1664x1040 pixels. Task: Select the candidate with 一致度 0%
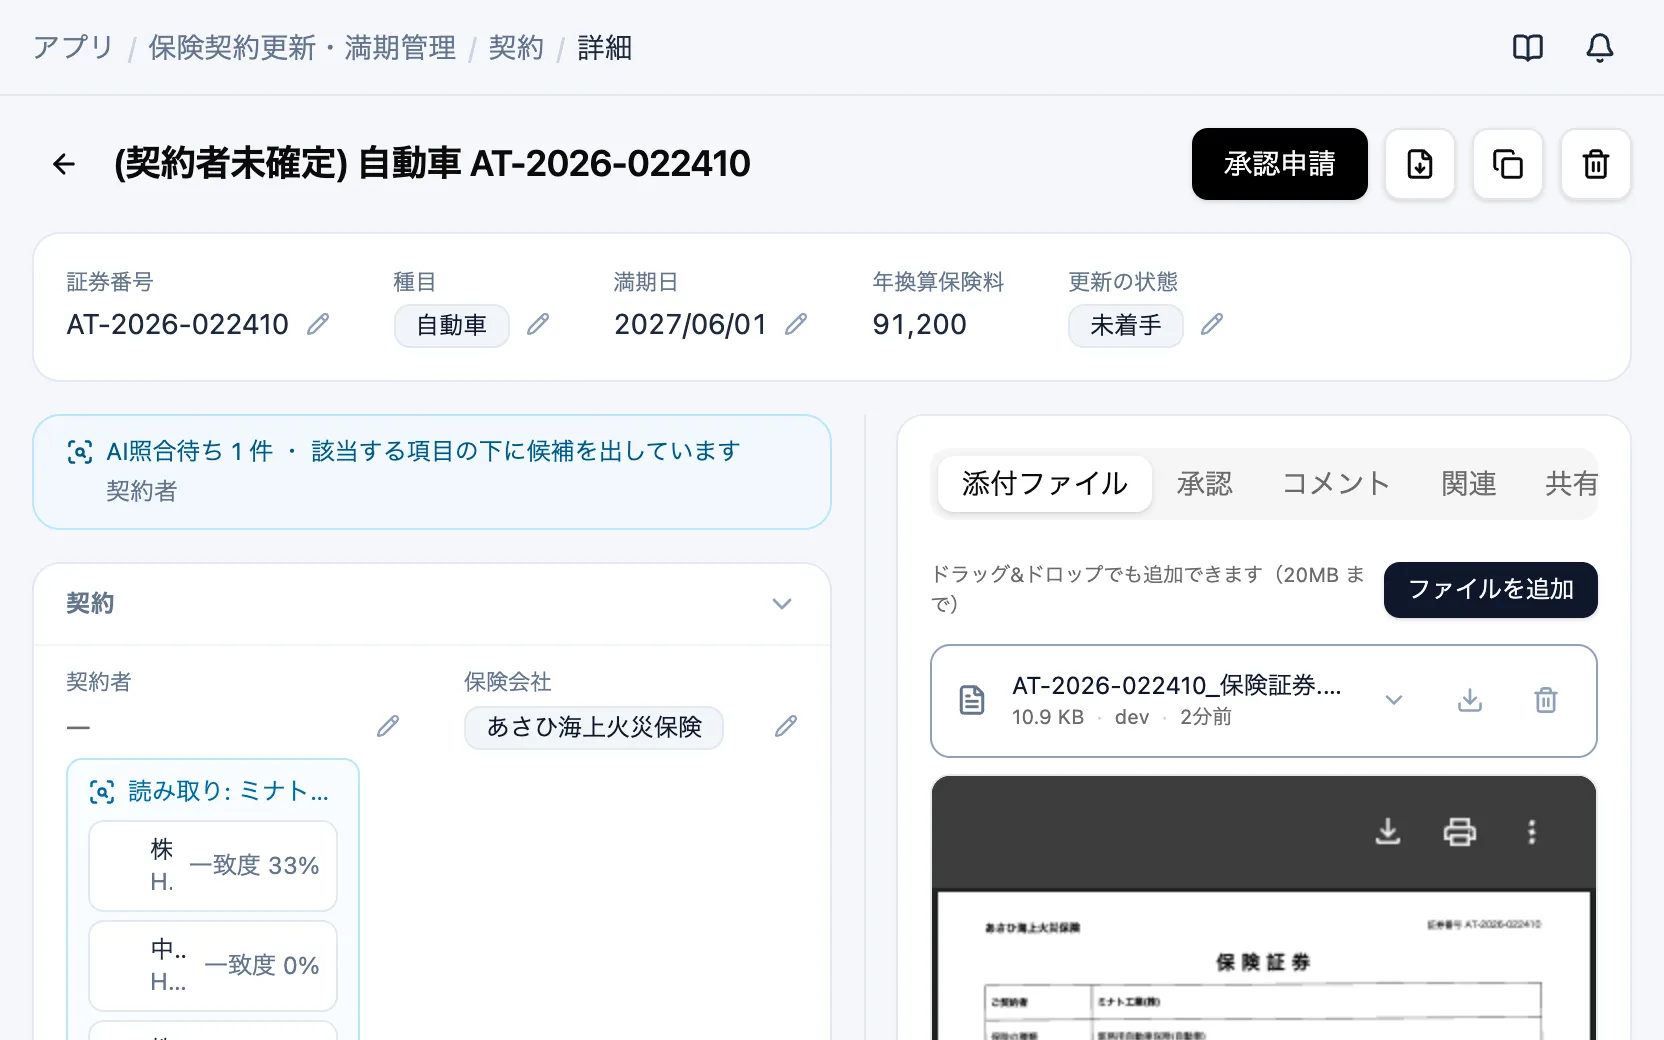[x=213, y=966]
